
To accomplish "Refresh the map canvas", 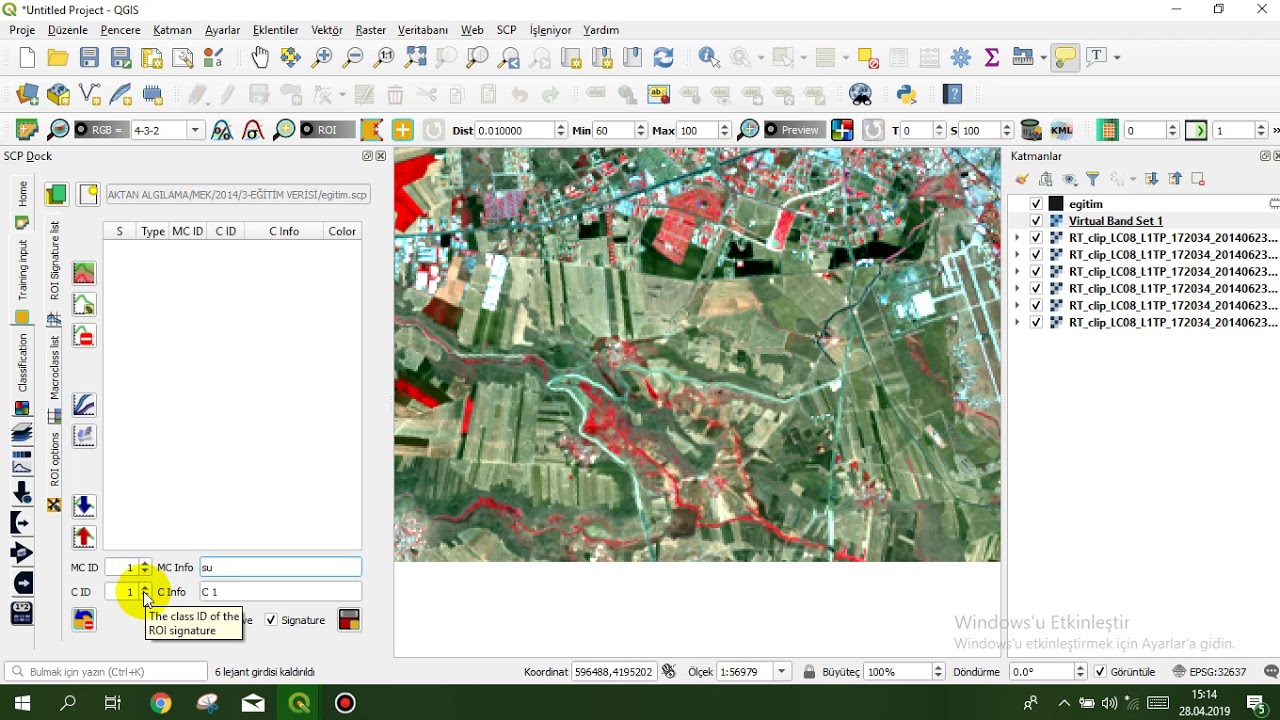I will [x=663, y=57].
